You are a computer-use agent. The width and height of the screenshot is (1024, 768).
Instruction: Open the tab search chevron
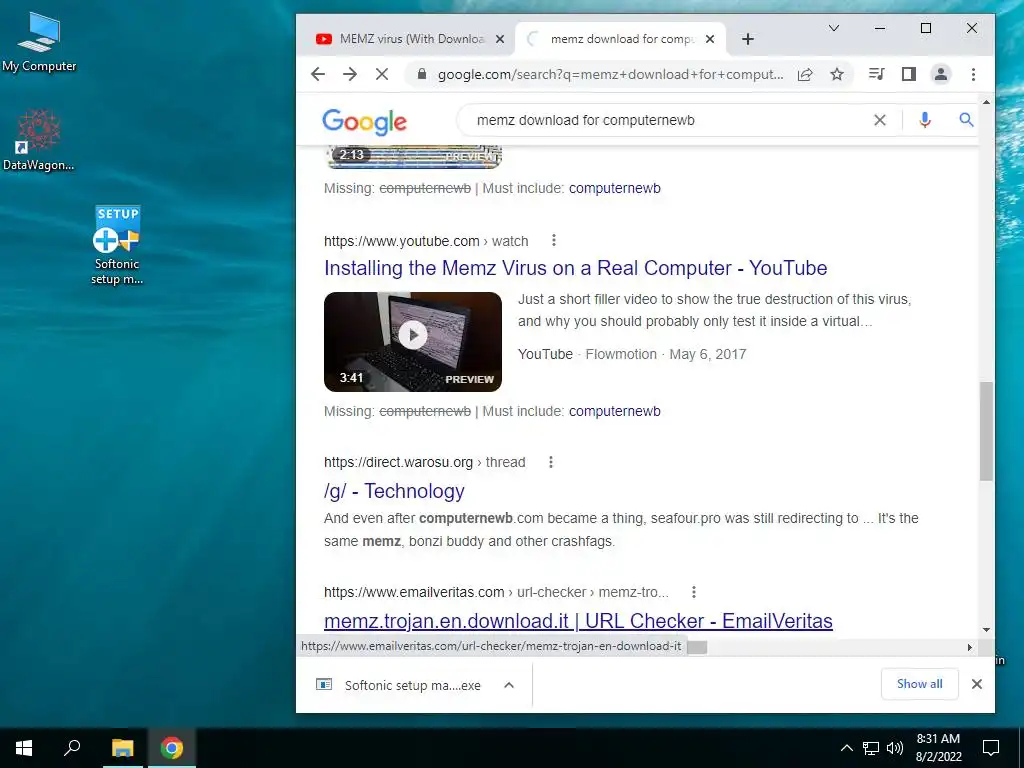(x=833, y=28)
